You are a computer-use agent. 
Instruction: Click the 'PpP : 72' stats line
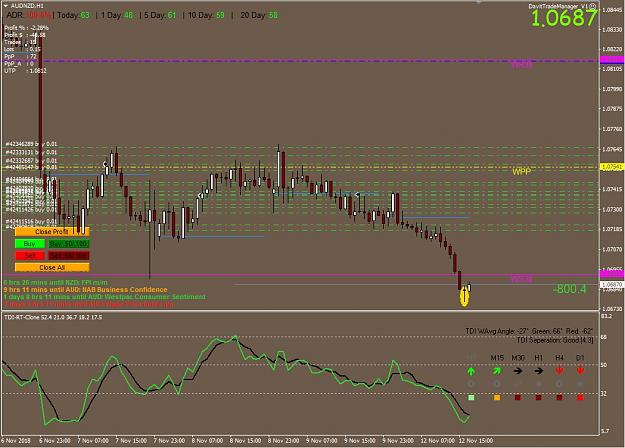point(20,57)
